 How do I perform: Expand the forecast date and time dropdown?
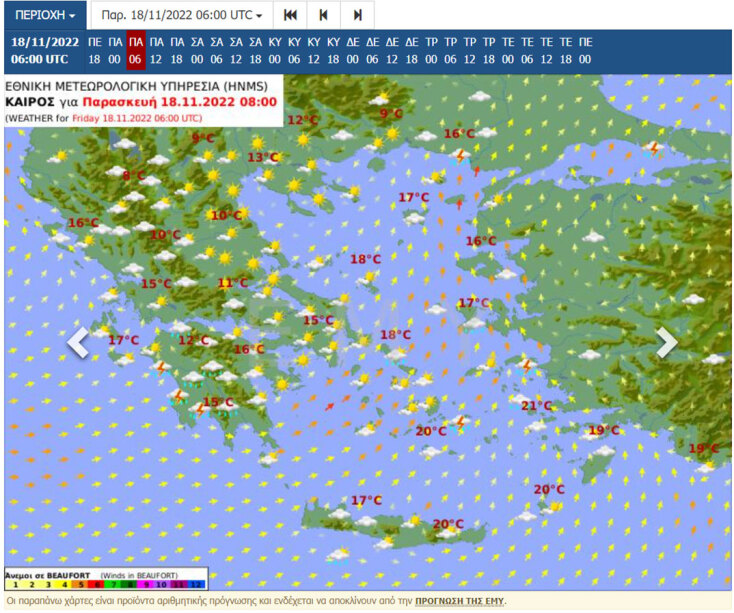(x=183, y=16)
